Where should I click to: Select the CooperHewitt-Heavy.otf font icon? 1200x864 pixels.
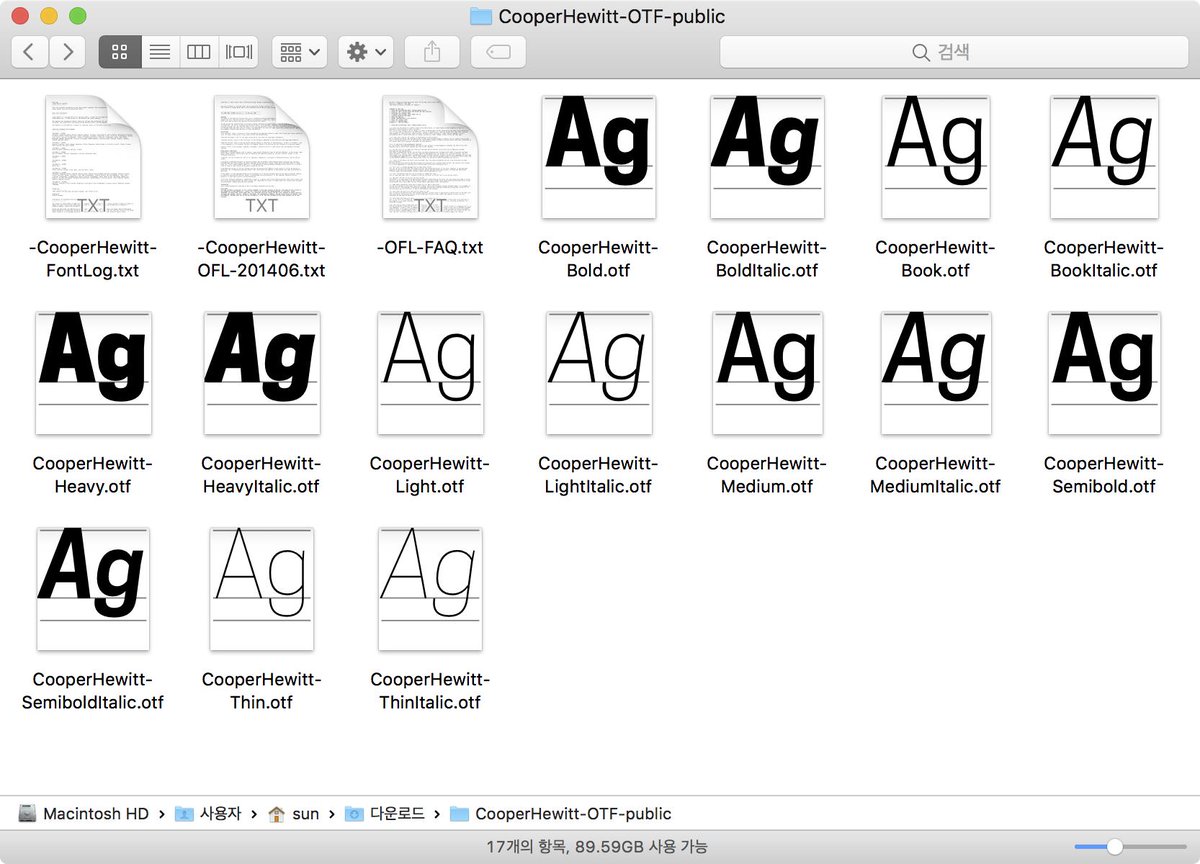tap(93, 373)
